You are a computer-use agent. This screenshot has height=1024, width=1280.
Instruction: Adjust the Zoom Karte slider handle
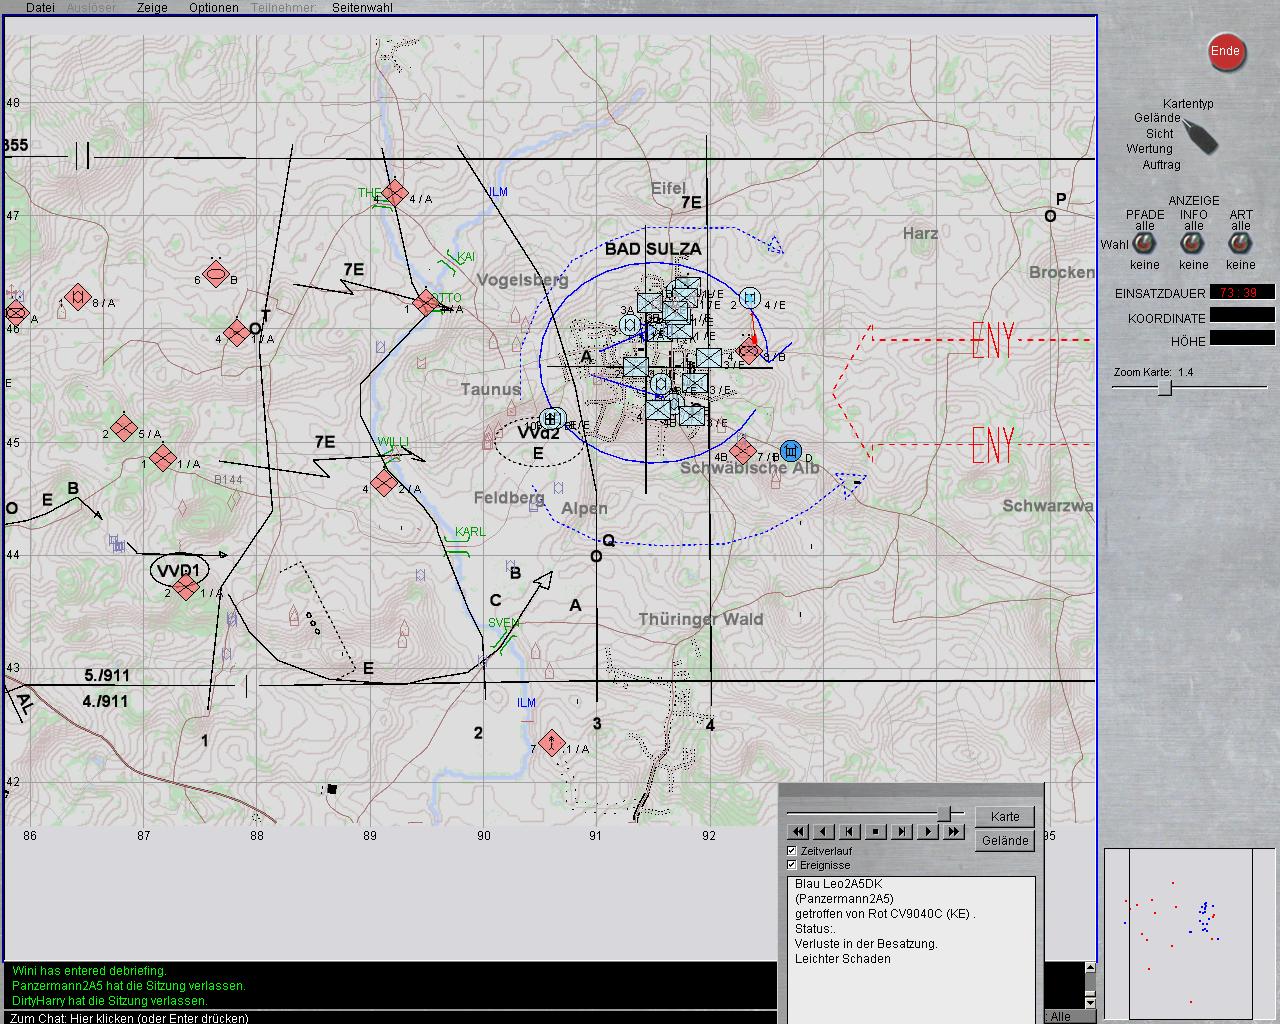(1165, 388)
